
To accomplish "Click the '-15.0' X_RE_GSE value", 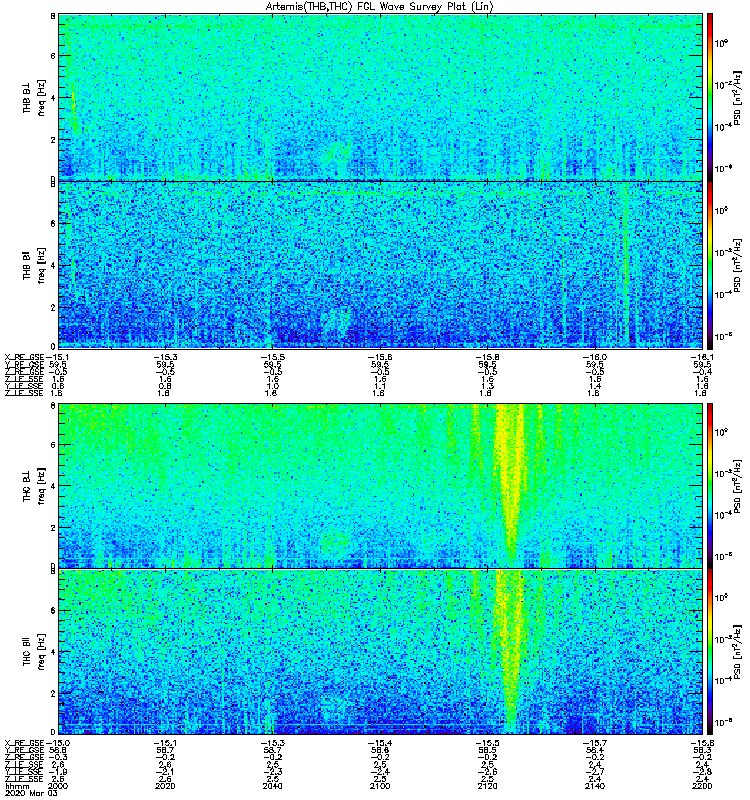I will 58,743.
